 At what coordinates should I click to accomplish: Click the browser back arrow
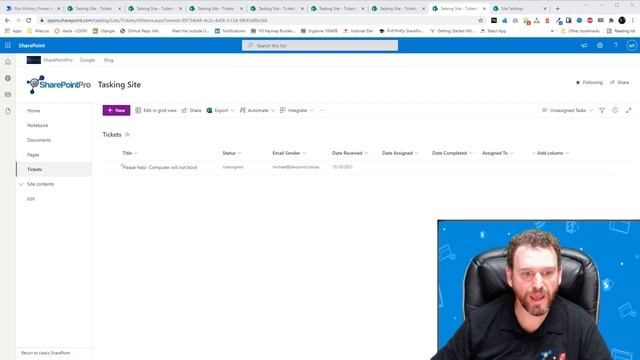pyautogui.click(x=7, y=20)
